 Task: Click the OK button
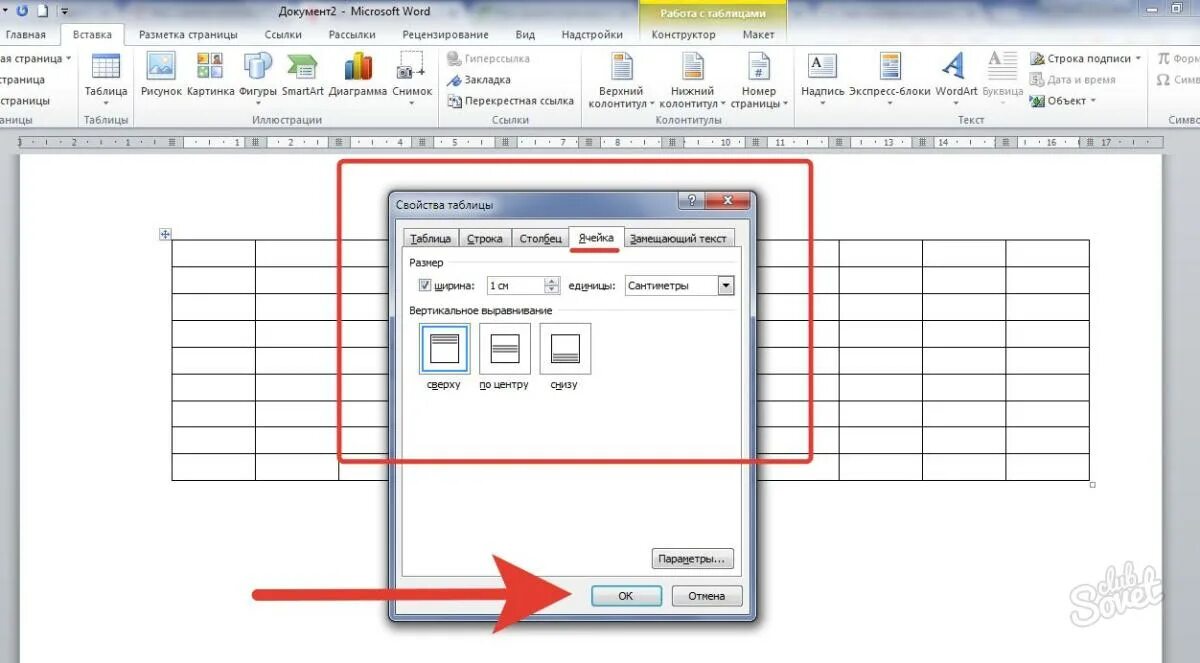pyautogui.click(x=626, y=596)
